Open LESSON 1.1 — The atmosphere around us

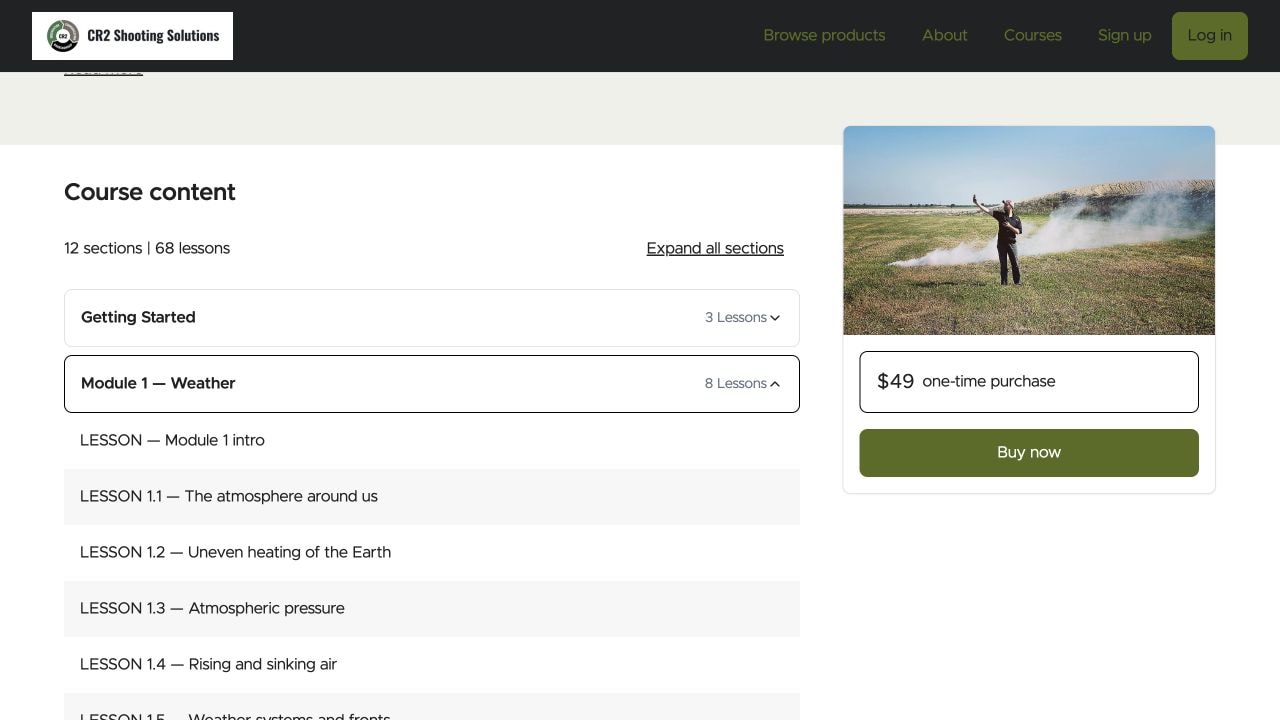[x=432, y=496]
